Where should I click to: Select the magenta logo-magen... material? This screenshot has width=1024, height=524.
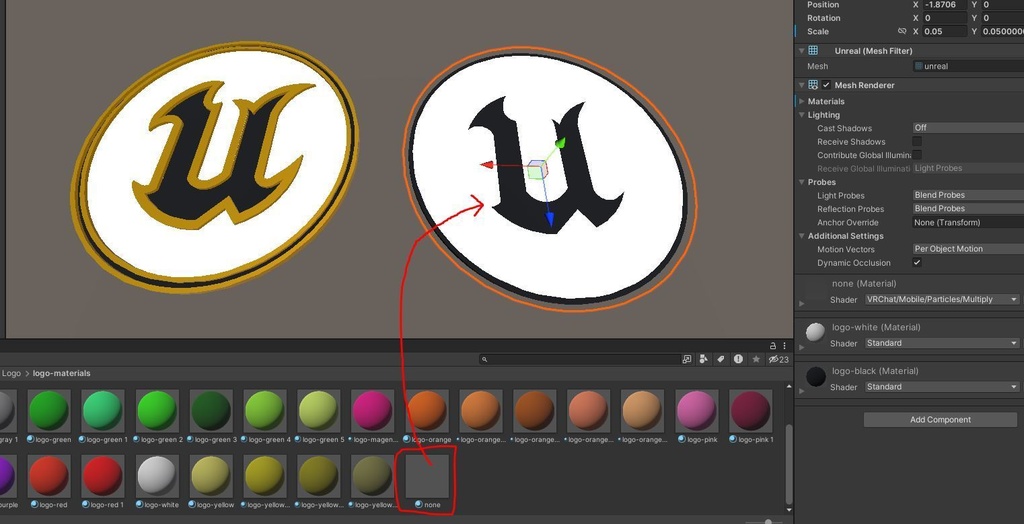coord(372,416)
